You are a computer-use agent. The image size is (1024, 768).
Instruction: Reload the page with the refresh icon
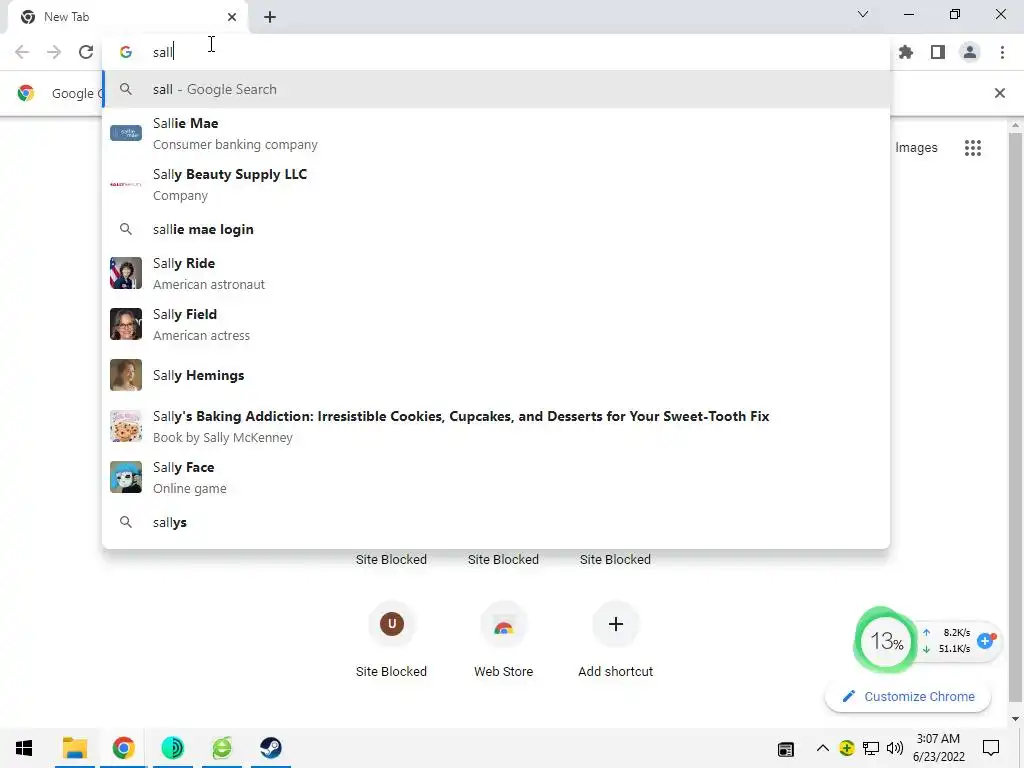click(x=86, y=52)
